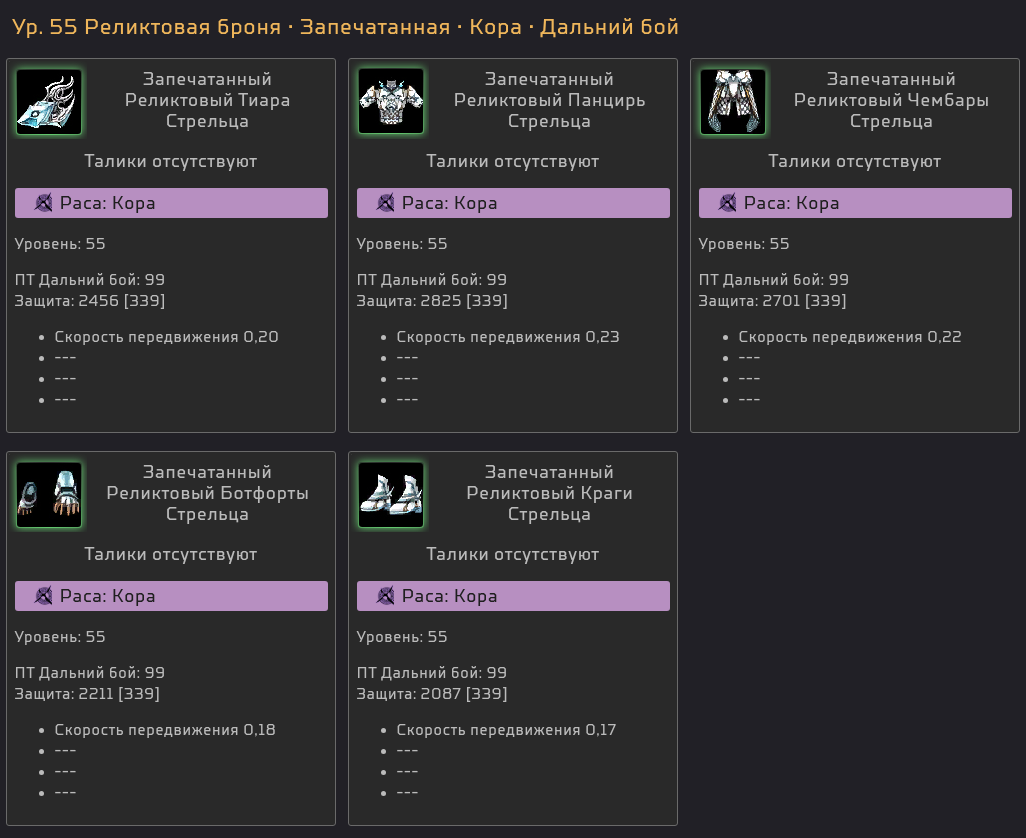Click the Реликтовый Краги Стрельца item icon

point(391,495)
